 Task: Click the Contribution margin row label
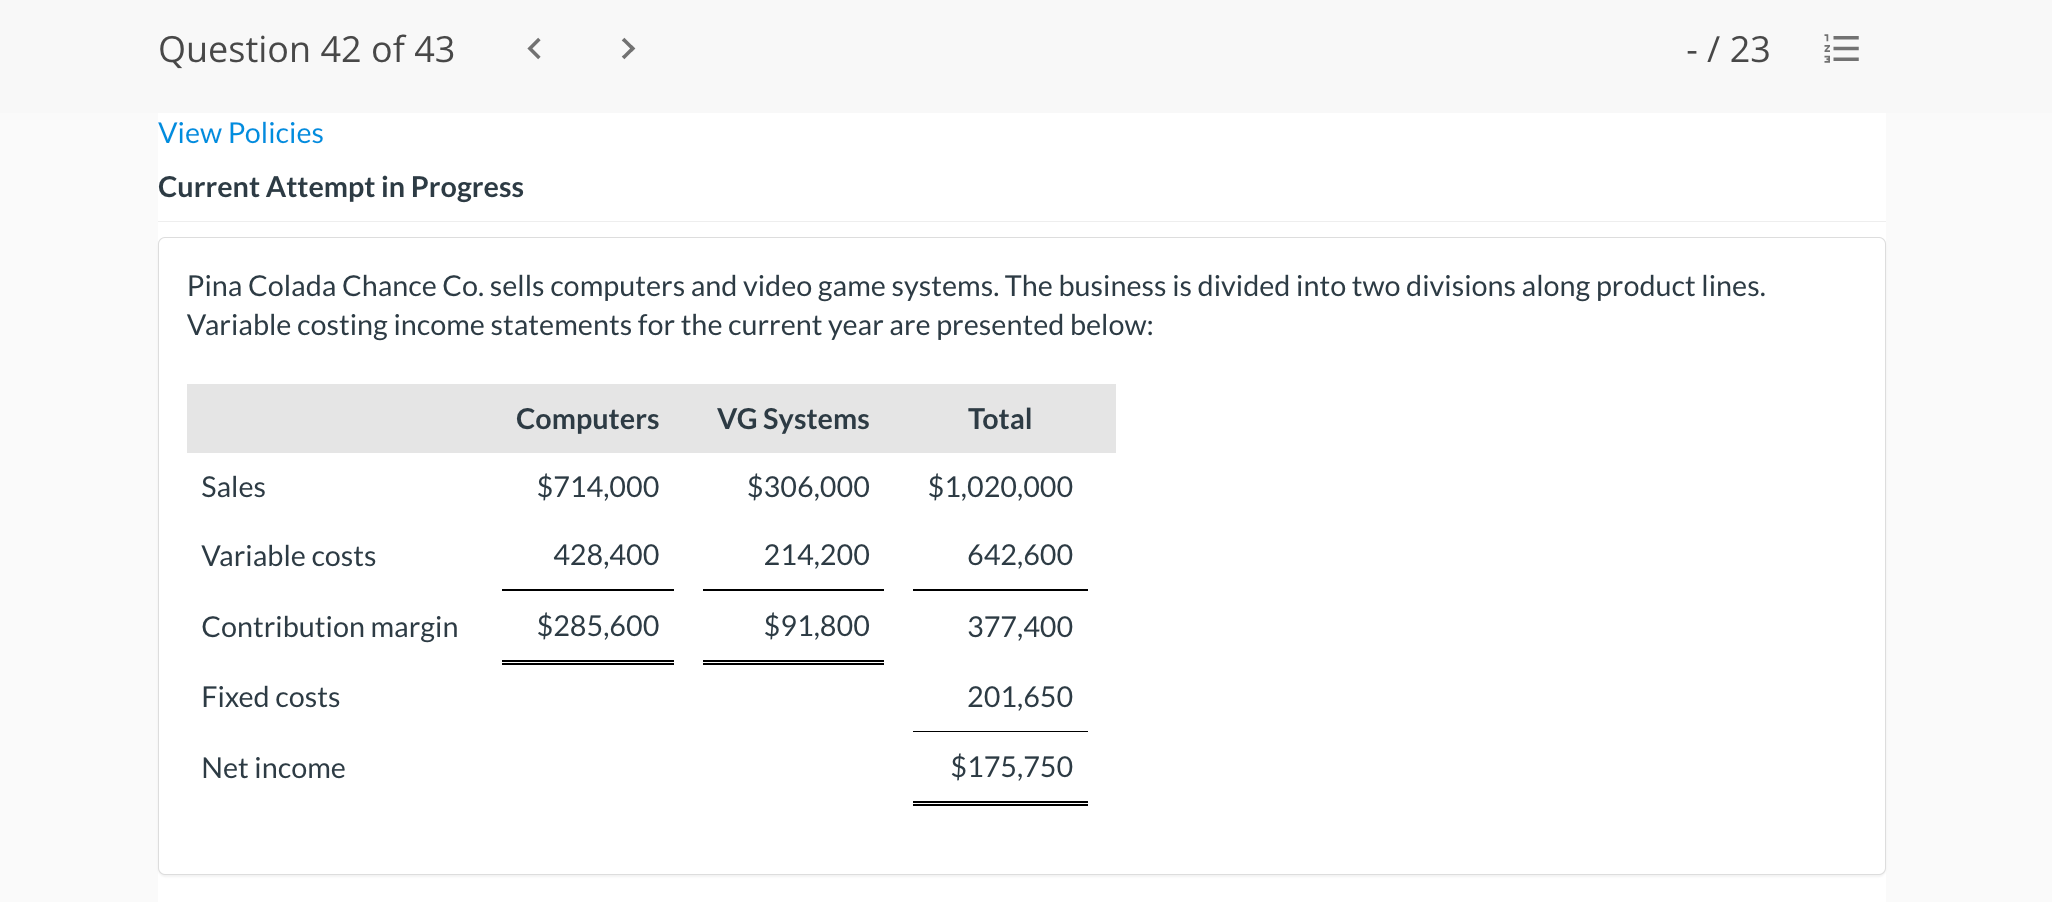click(x=330, y=627)
